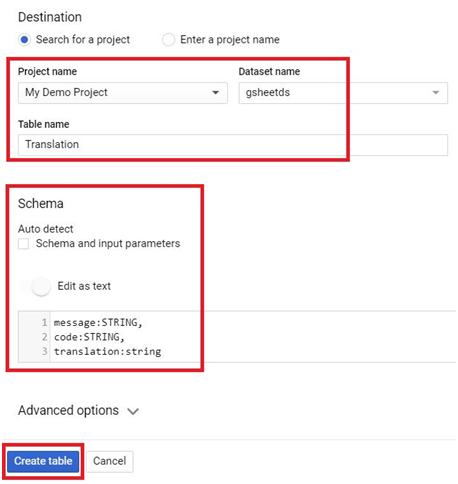Click line 2 code:STRING in schema editor
This screenshot has height=484, width=458.
click(x=89, y=337)
